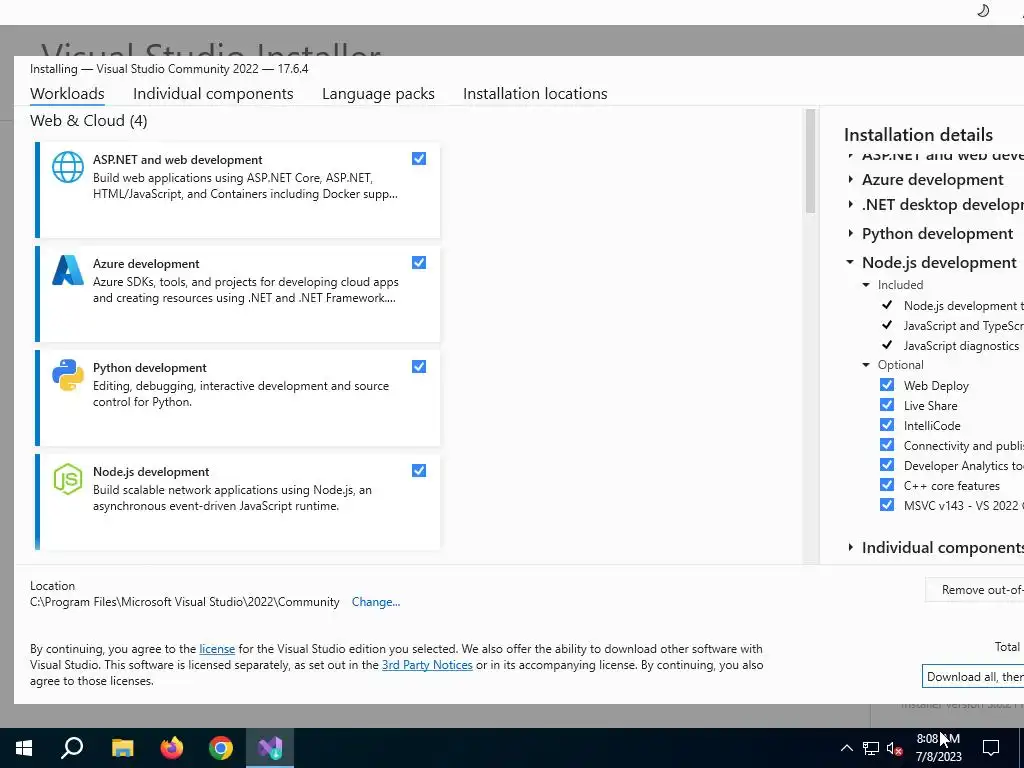Image resolution: width=1024 pixels, height=768 pixels.
Task: Open the license link
Action: [217, 649]
